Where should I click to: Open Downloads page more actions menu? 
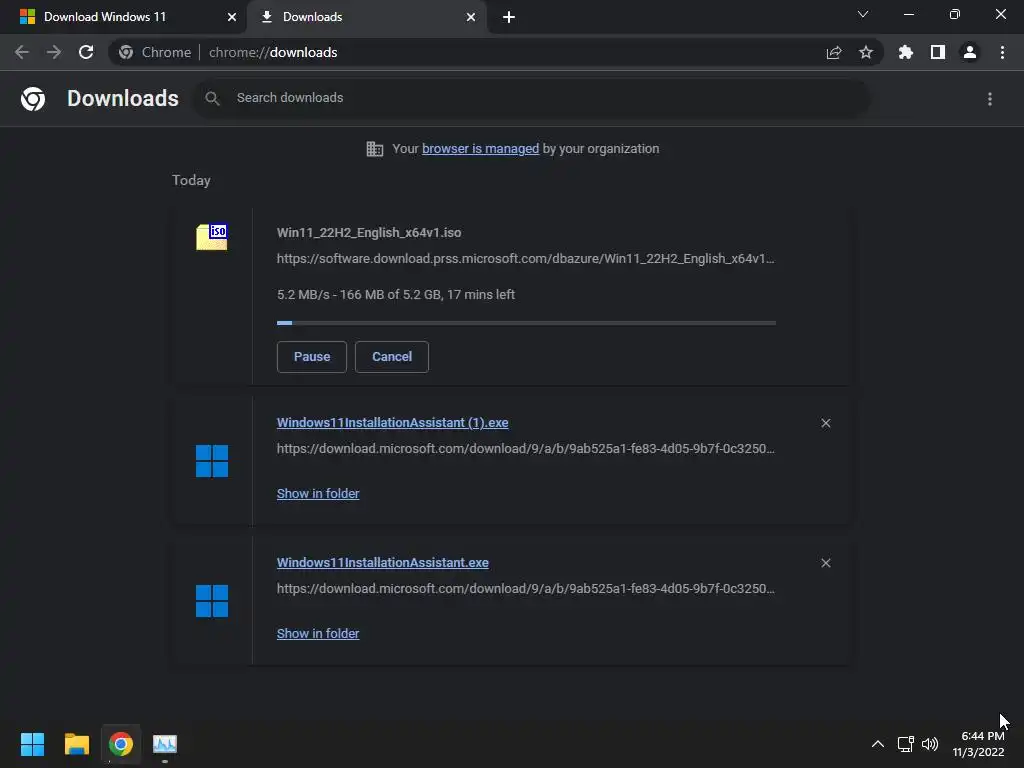pyautogui.click(x=990, y=99)
